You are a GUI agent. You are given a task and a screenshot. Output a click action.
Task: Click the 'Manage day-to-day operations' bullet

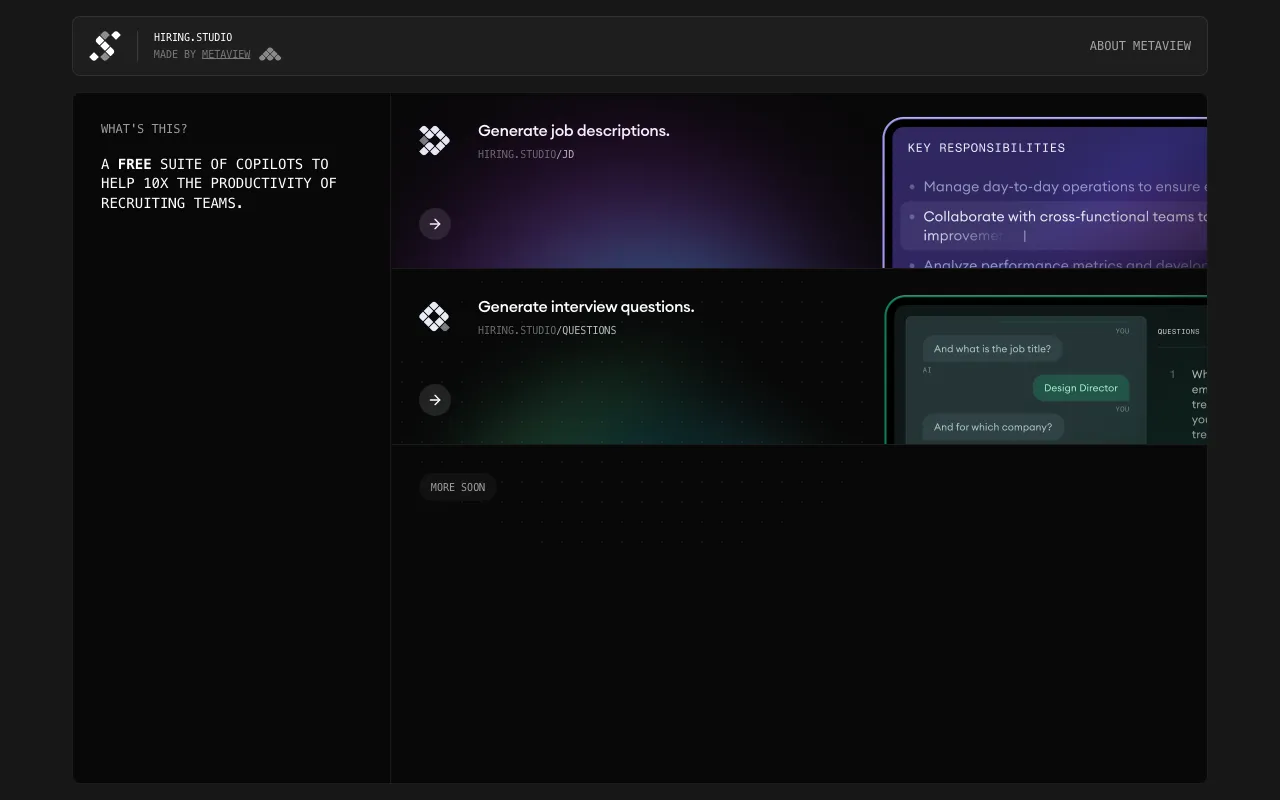pyautogui.click(x=1058, y=187)
